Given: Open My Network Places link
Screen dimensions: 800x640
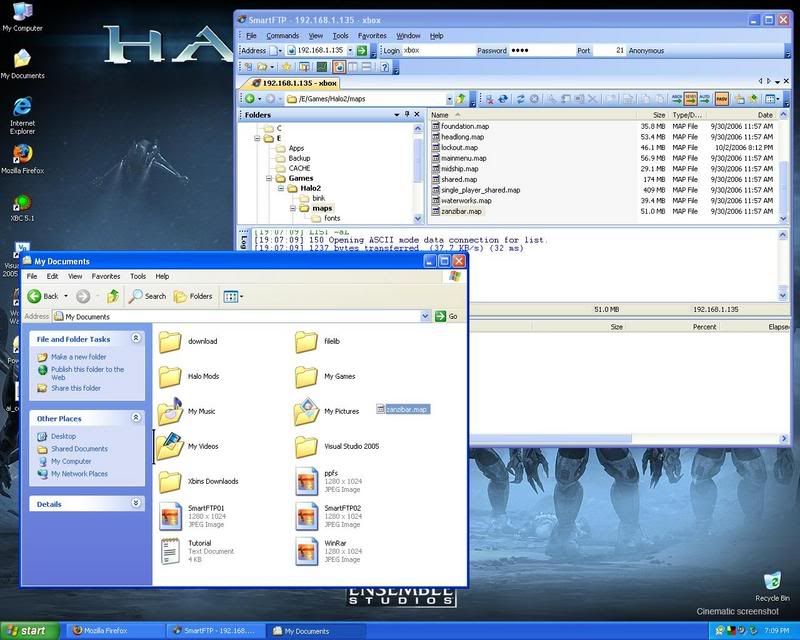Looking at the screenshot, I should pos(79,474).
